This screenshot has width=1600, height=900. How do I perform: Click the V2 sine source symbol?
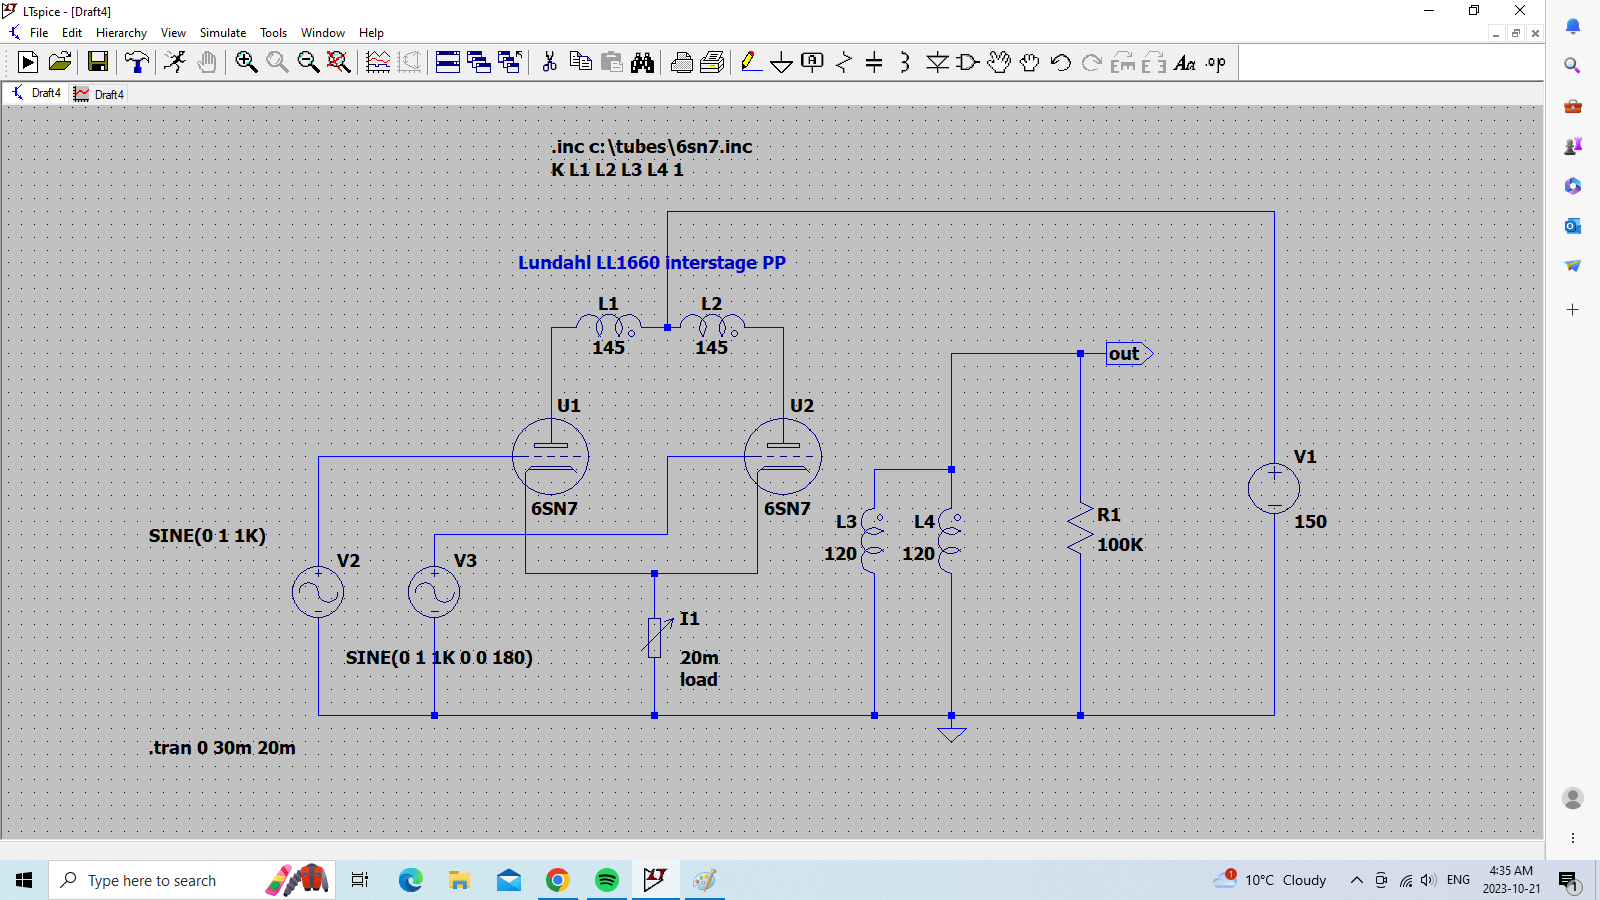click(x=318, y=592)
